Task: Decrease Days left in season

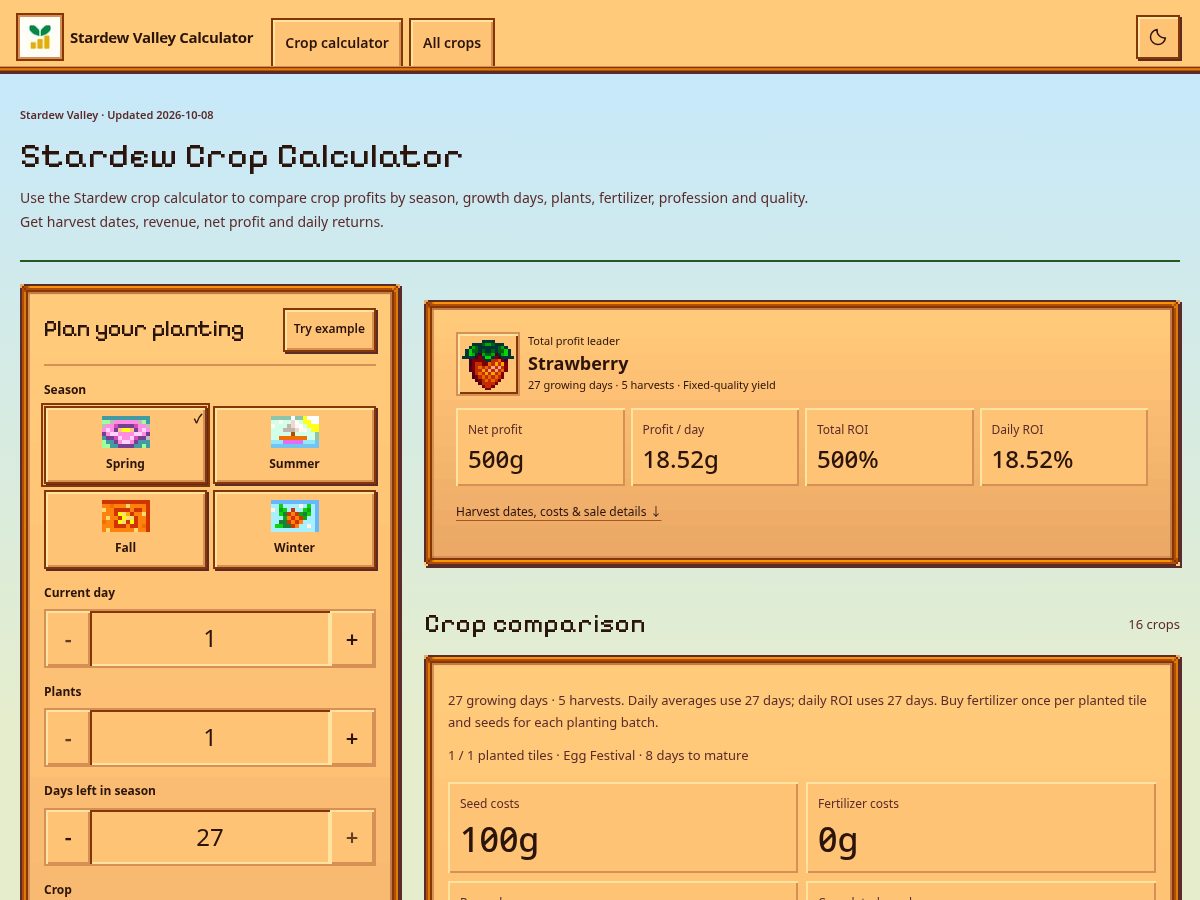Action: click(x=68, y=837)
